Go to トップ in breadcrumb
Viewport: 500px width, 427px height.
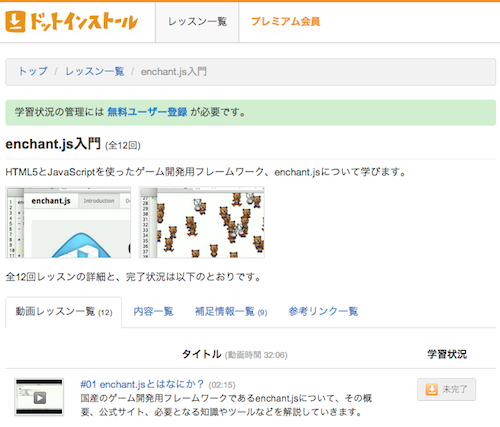tap(33, 71)
